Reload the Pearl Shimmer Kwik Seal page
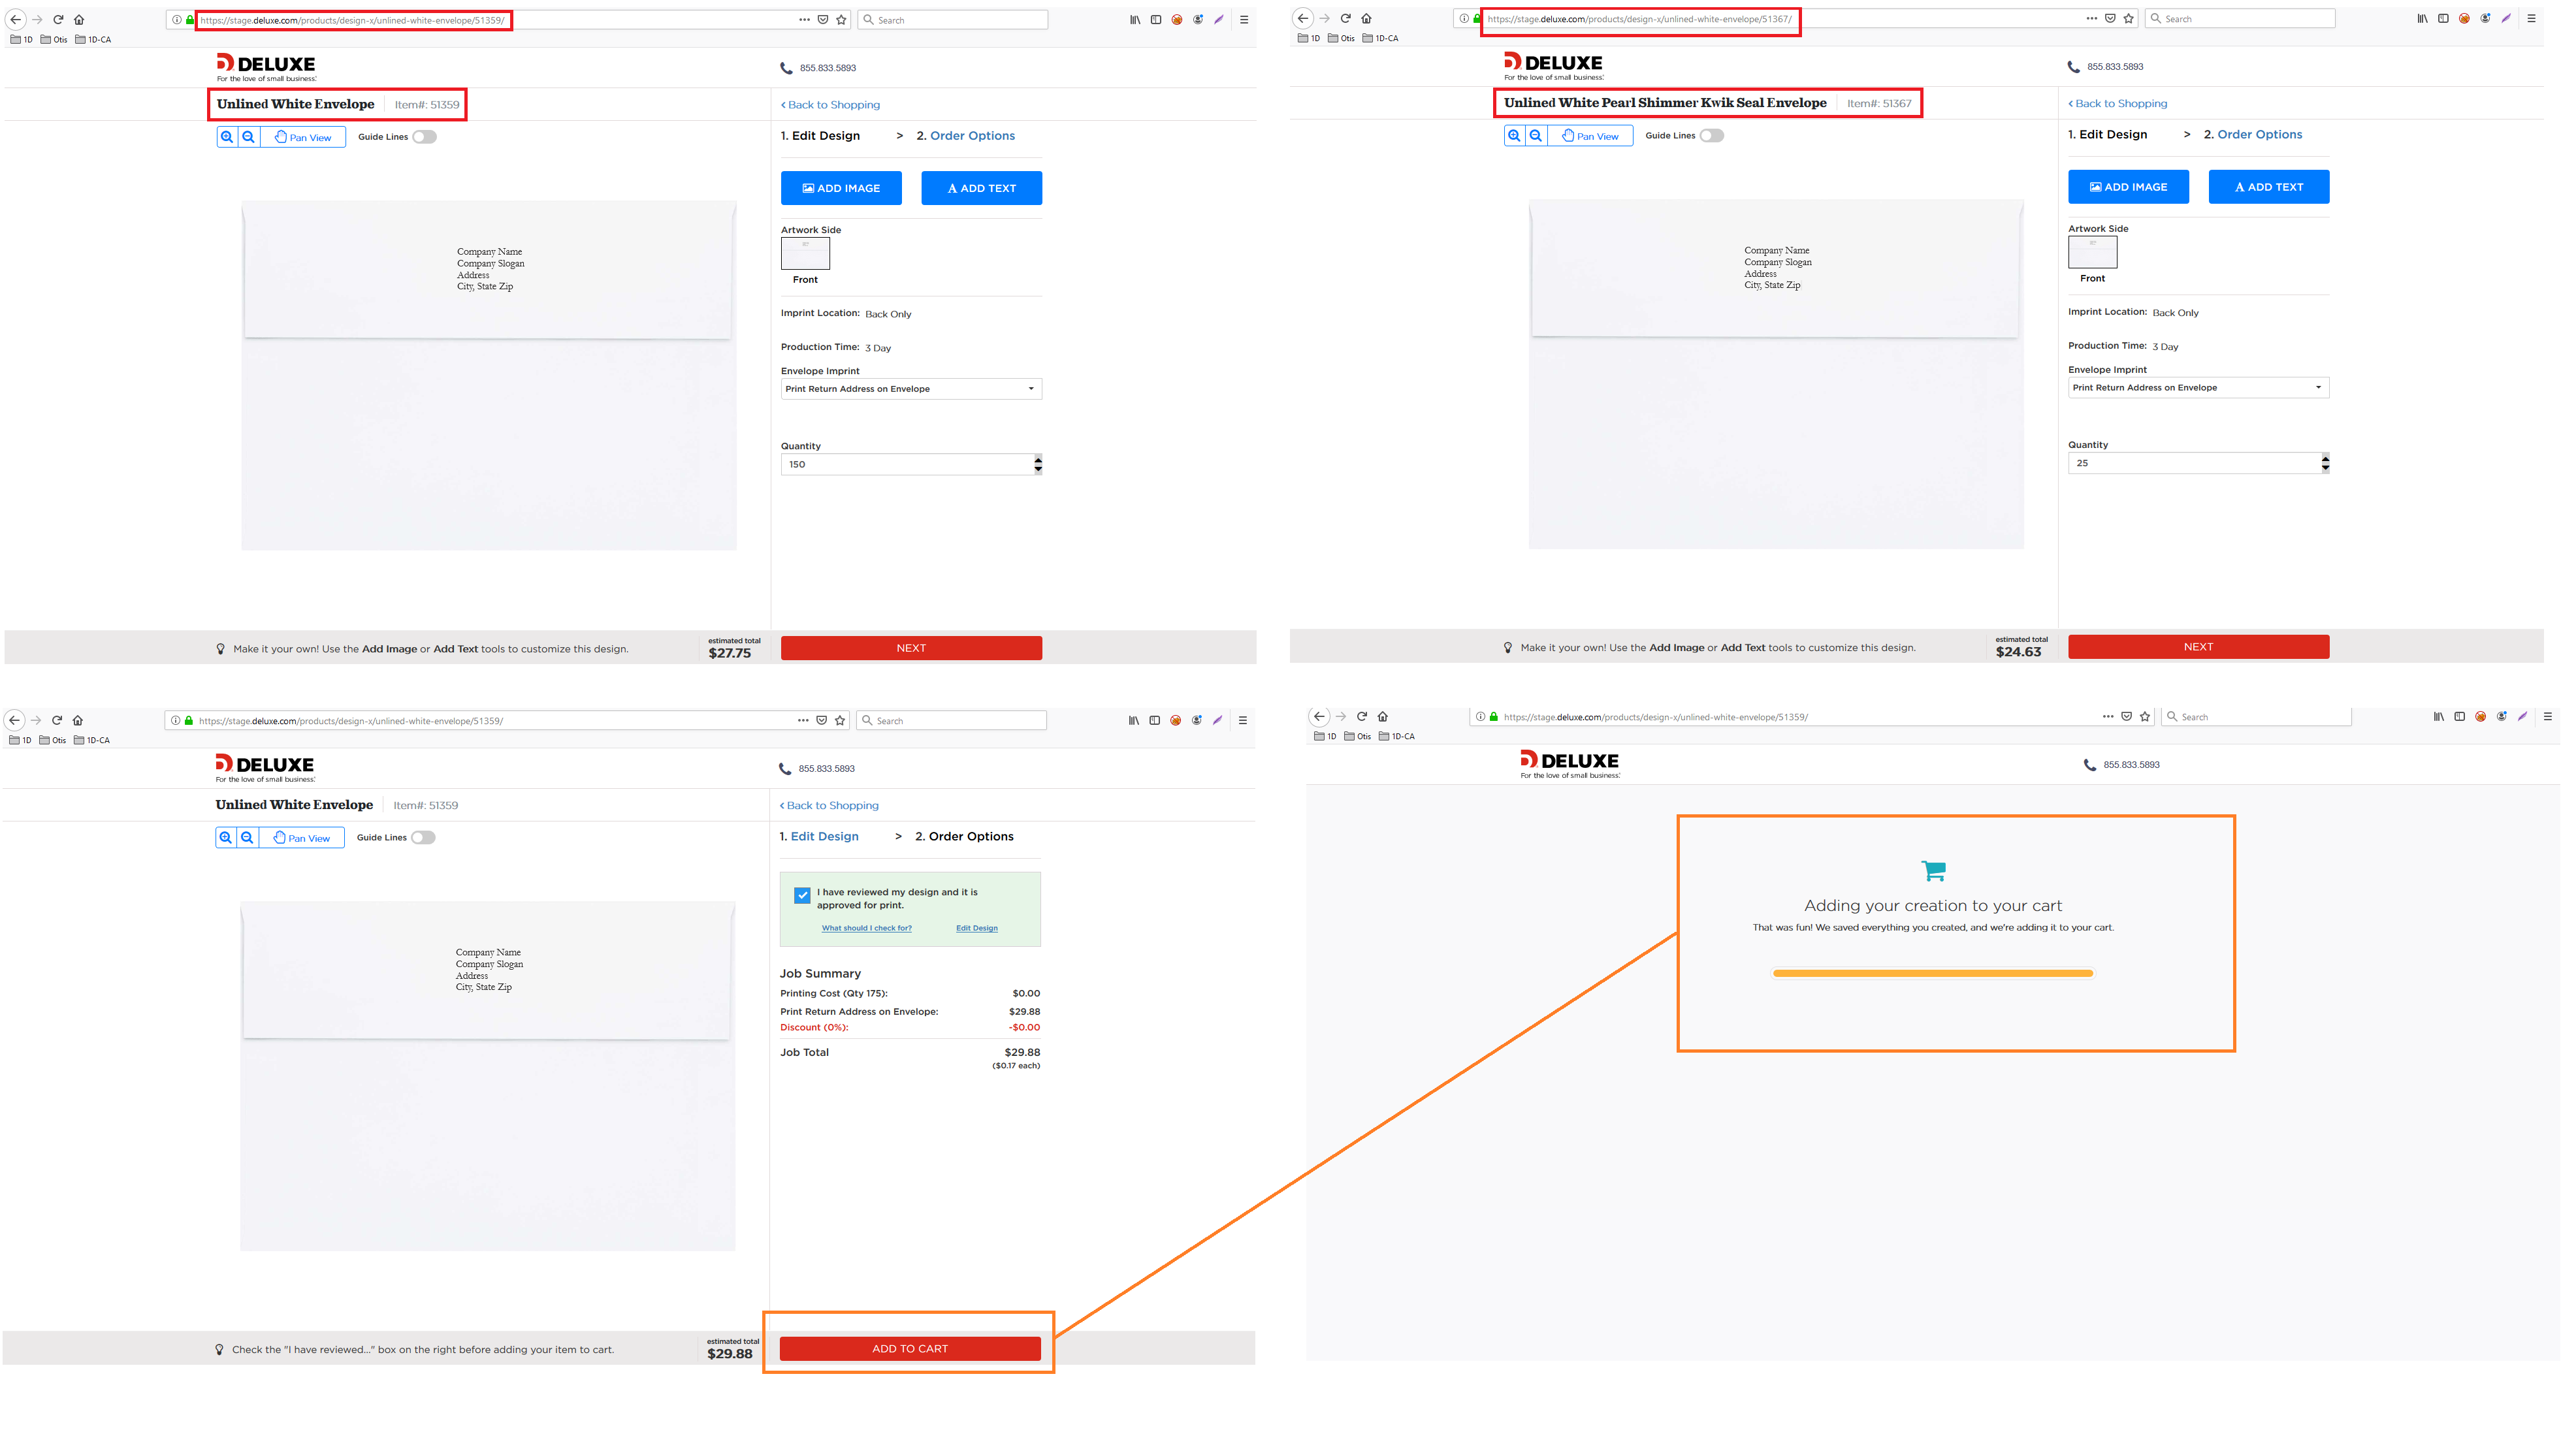 click(x=1345, y=19)
